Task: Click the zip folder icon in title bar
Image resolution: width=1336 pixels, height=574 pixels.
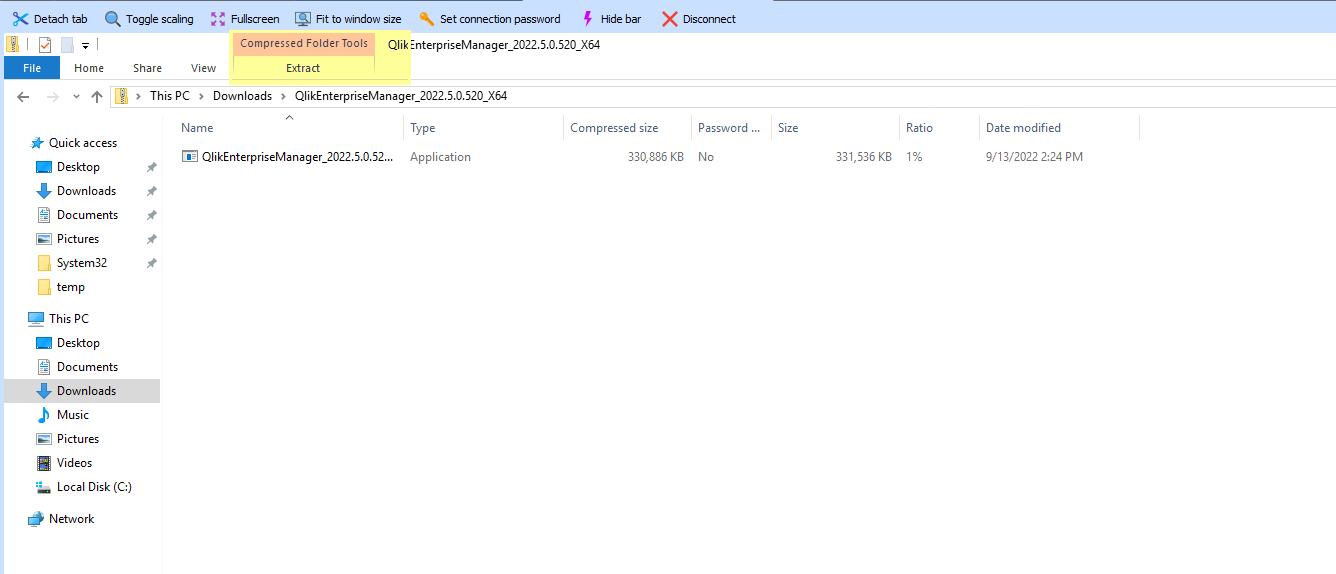Action: tap(12, 44)
